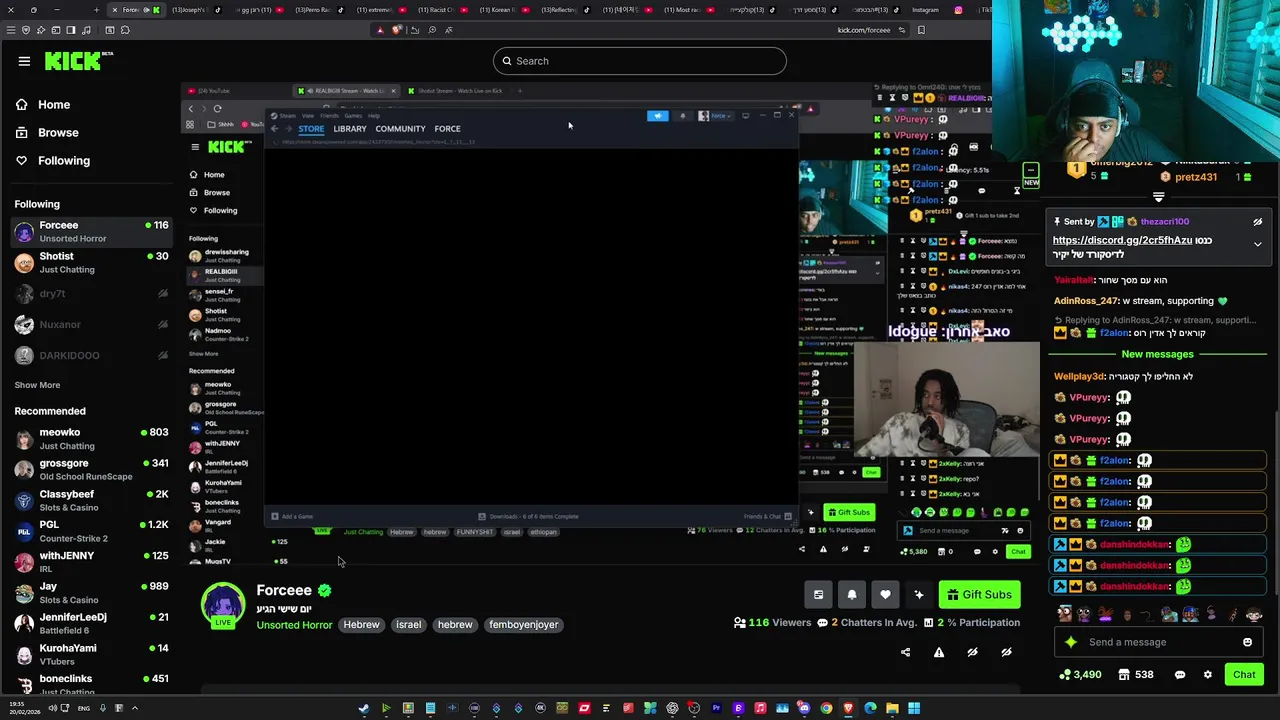The image size is (1280, 720).
Task: Open grossgore recommended channel
Action: click(90, 470)
